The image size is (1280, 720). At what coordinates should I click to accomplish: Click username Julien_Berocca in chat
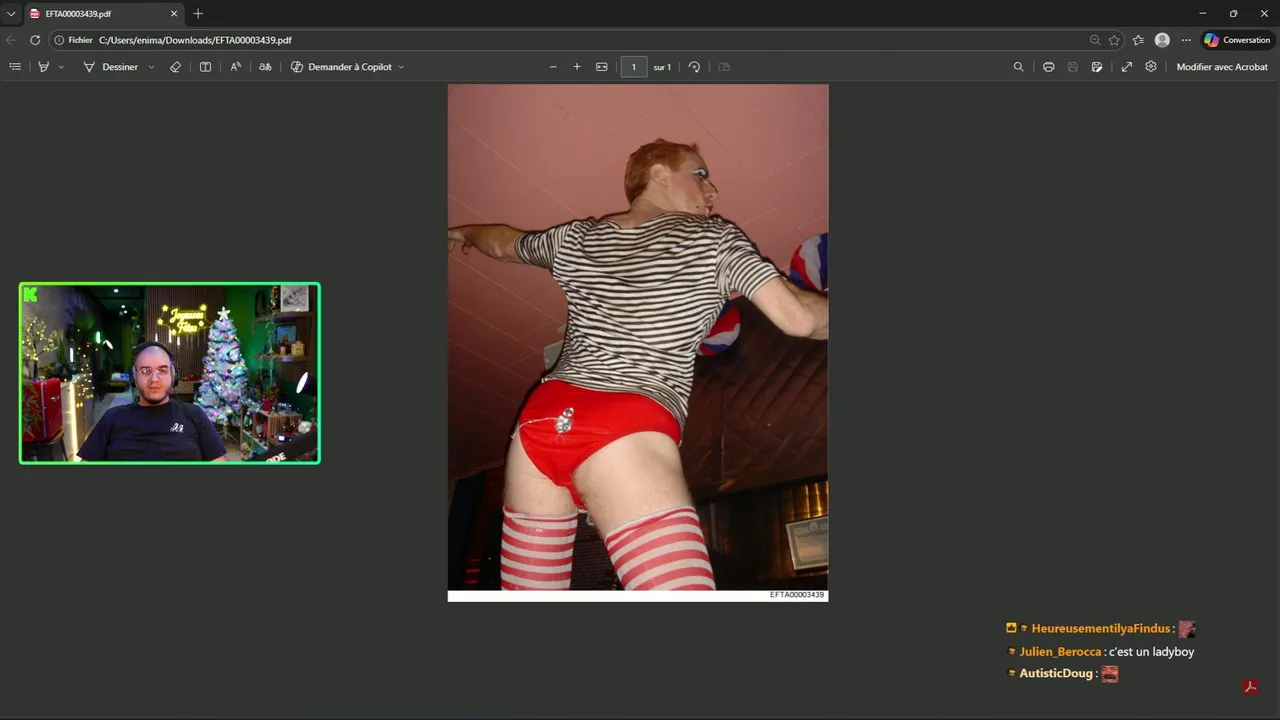pyautogui.click(x=1061, y=652)
